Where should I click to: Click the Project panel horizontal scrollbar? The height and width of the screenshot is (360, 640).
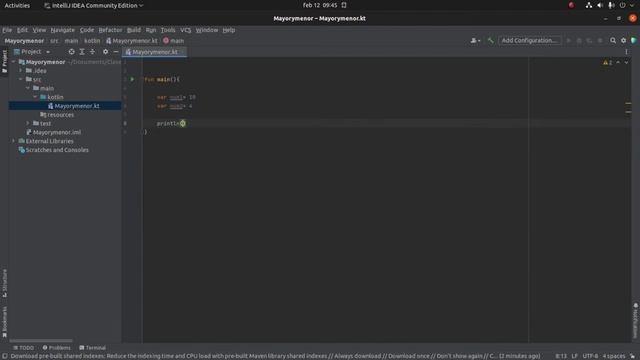click(x=41, y=340)
